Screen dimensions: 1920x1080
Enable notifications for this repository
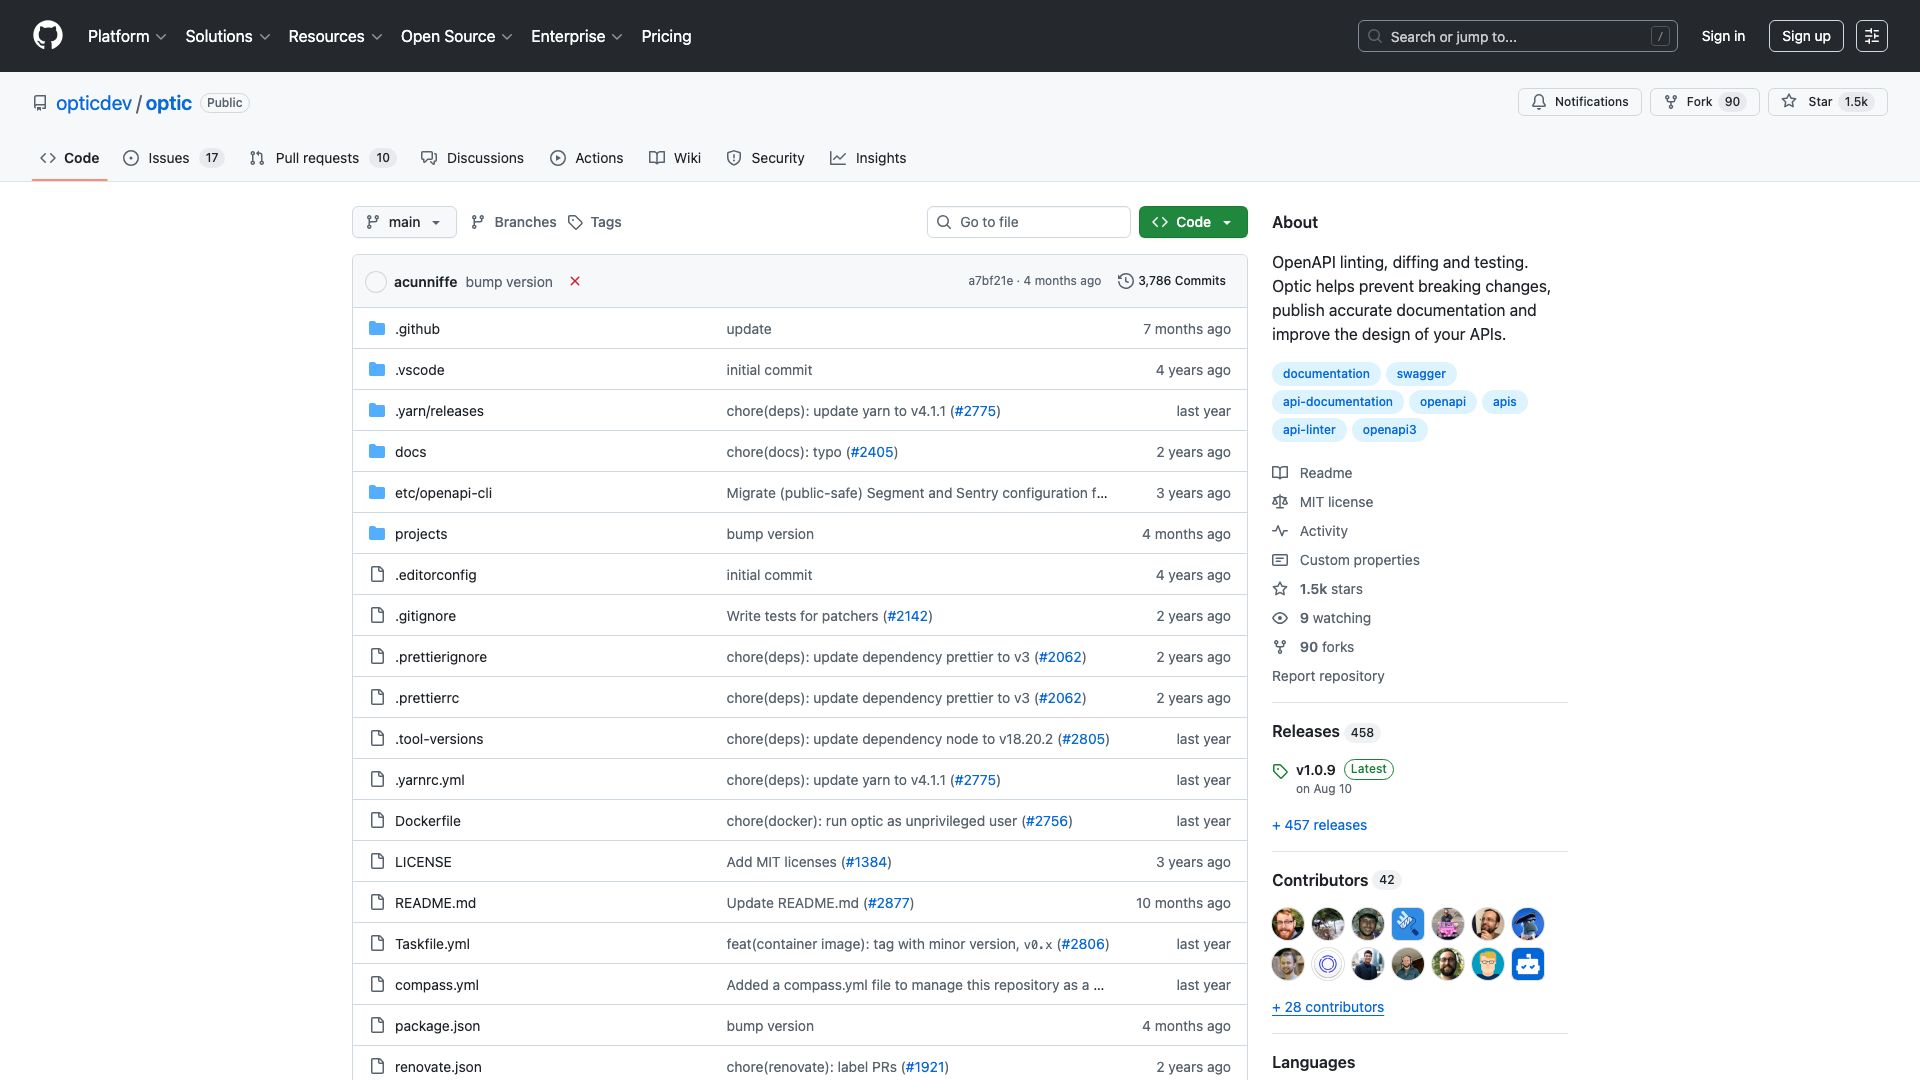tap(1579, 102)
